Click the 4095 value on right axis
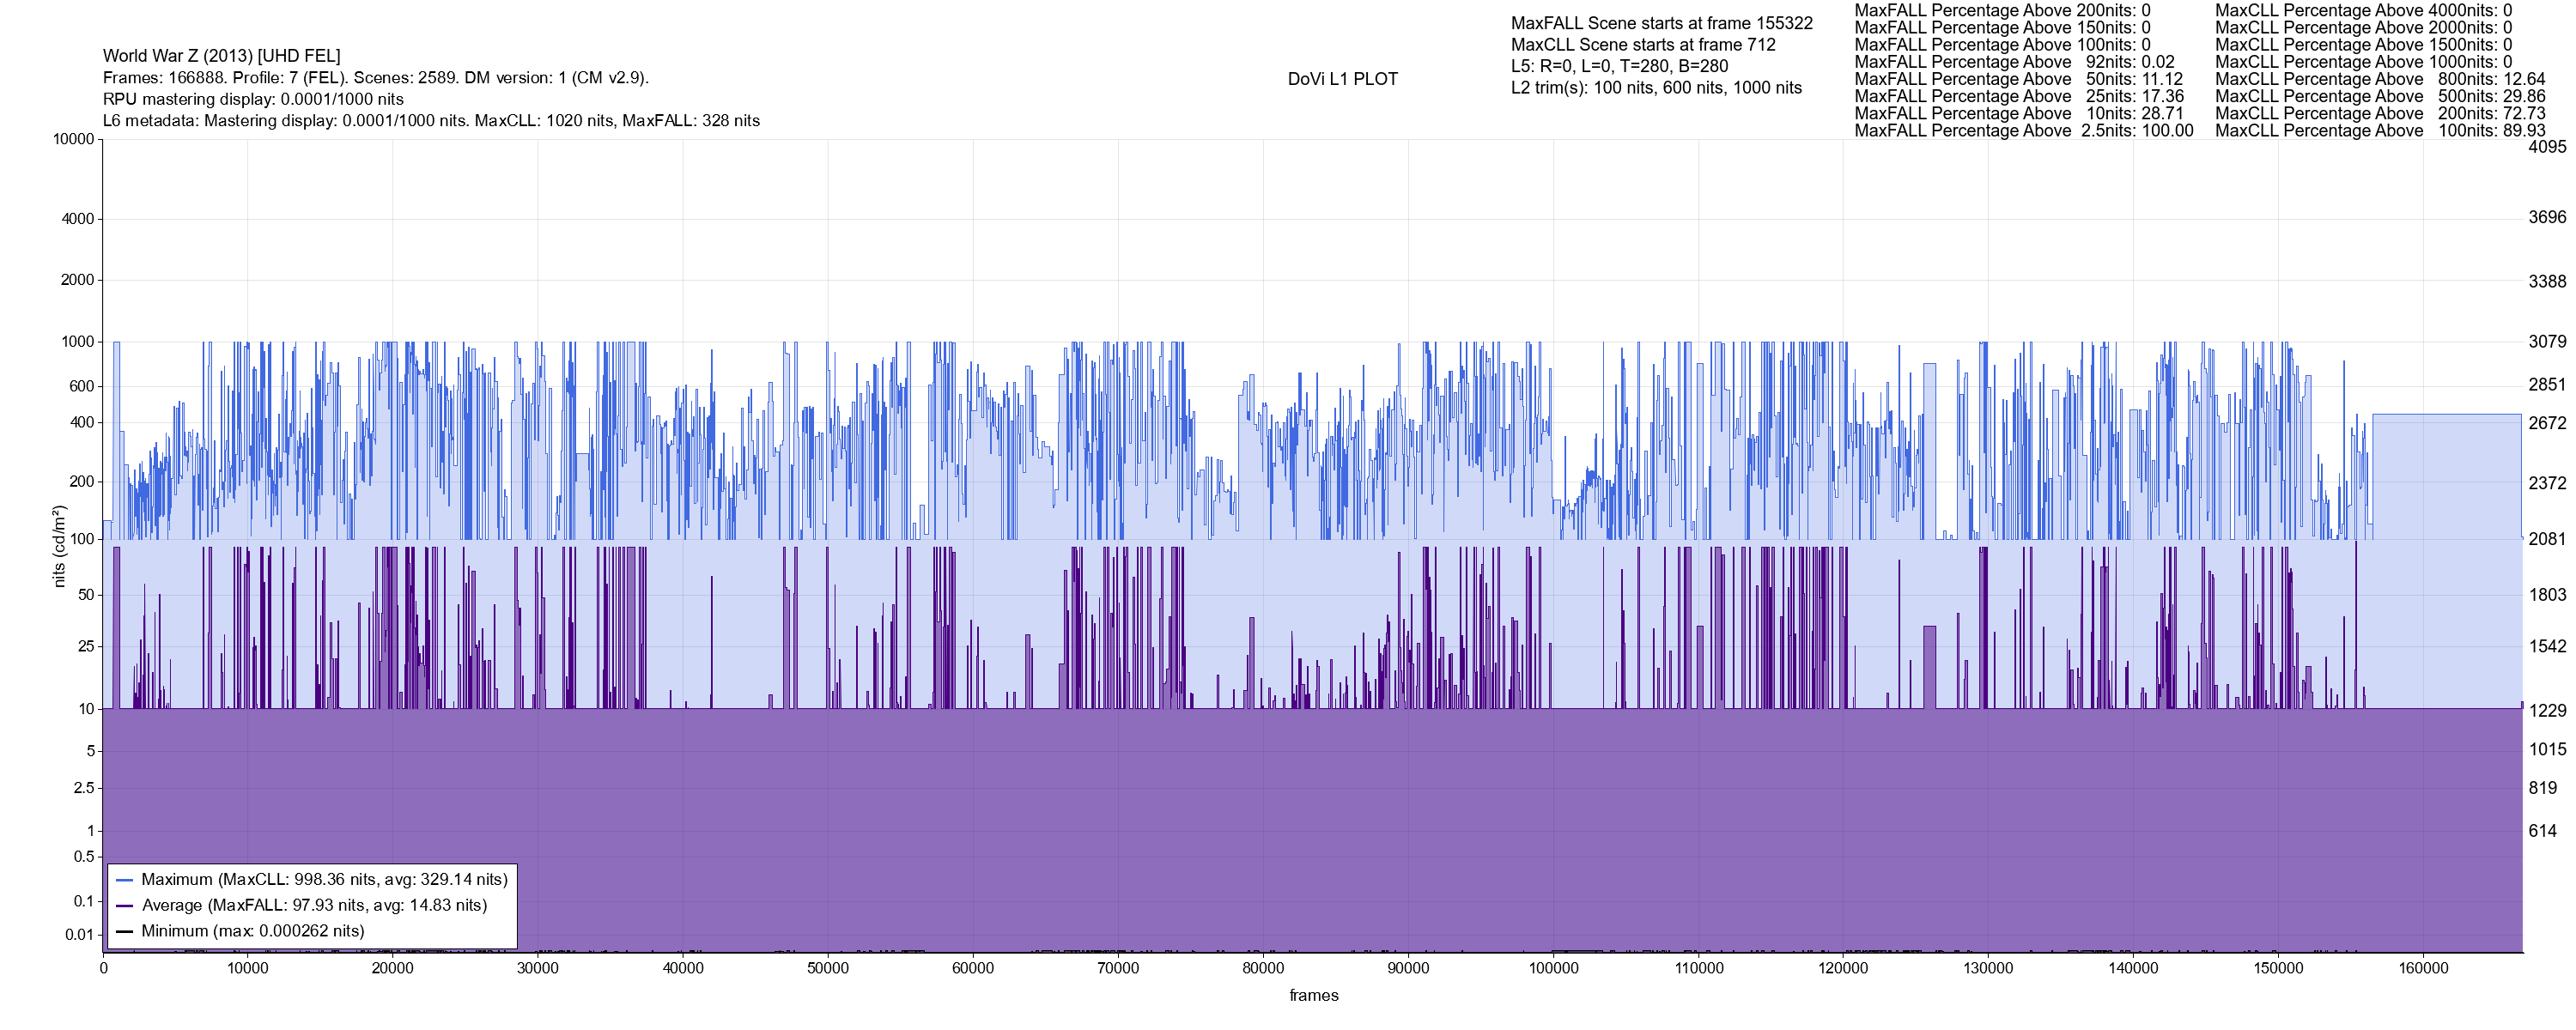Viewport: 2576px width, 1030px height. [2547, 147]
